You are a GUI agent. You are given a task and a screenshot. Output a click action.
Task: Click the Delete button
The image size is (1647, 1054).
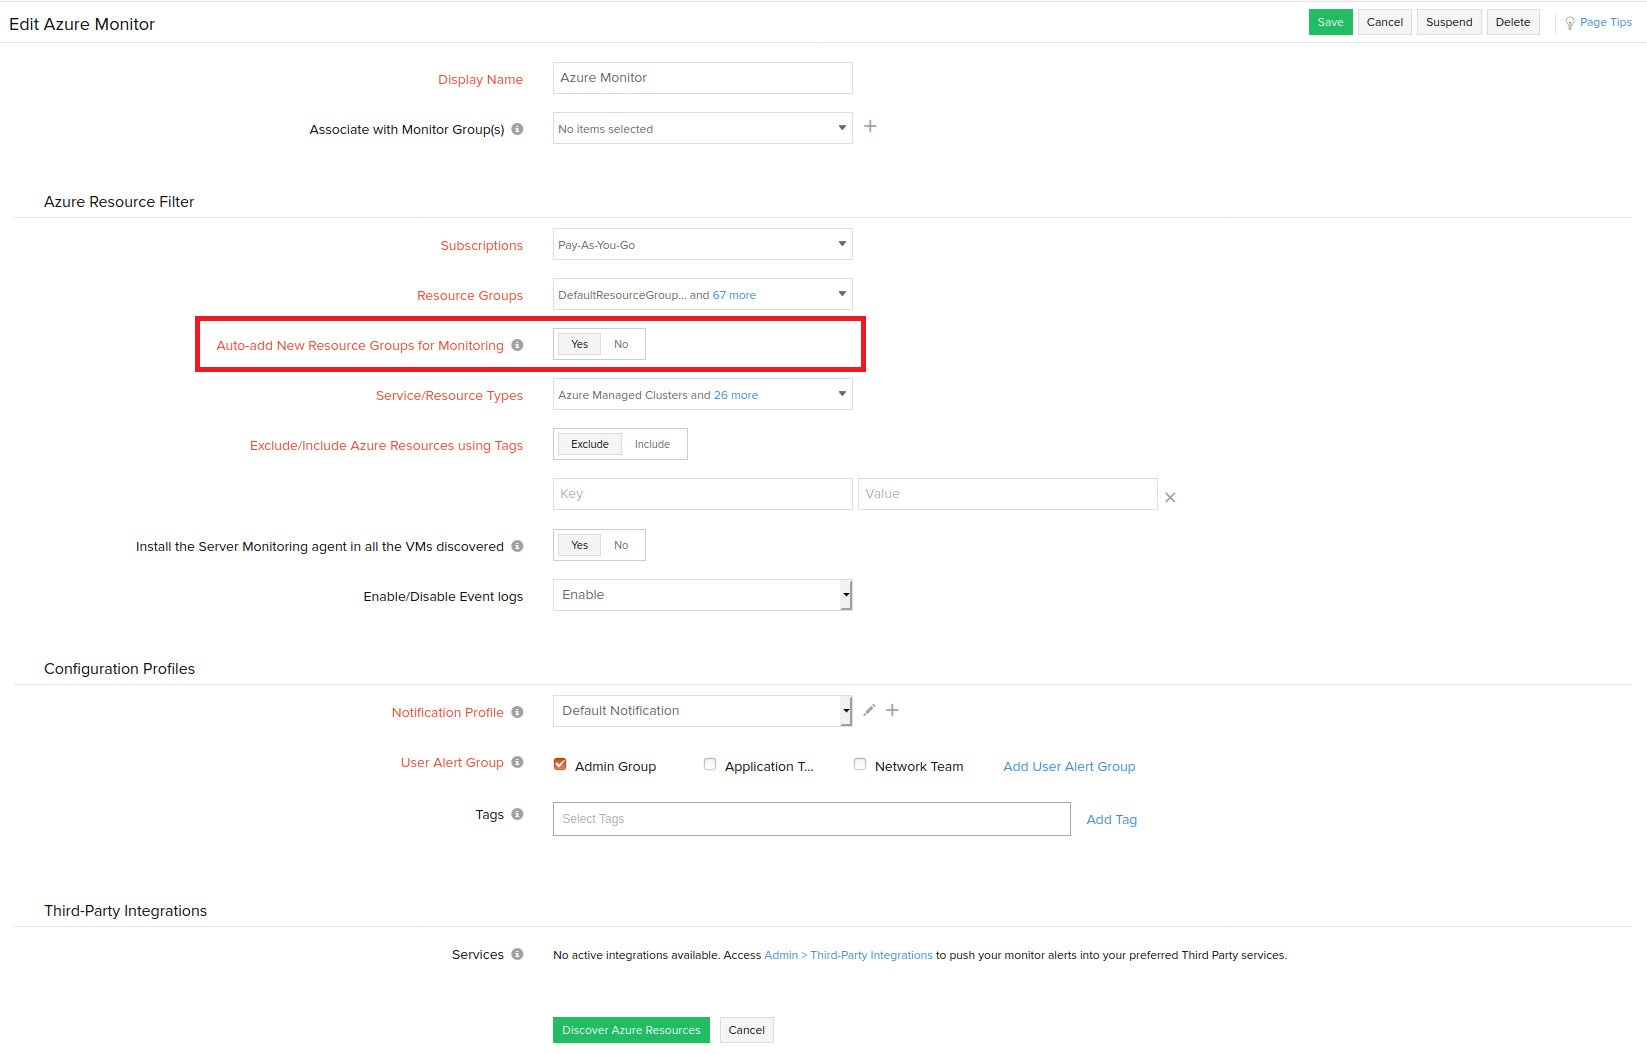[1513, 22]
